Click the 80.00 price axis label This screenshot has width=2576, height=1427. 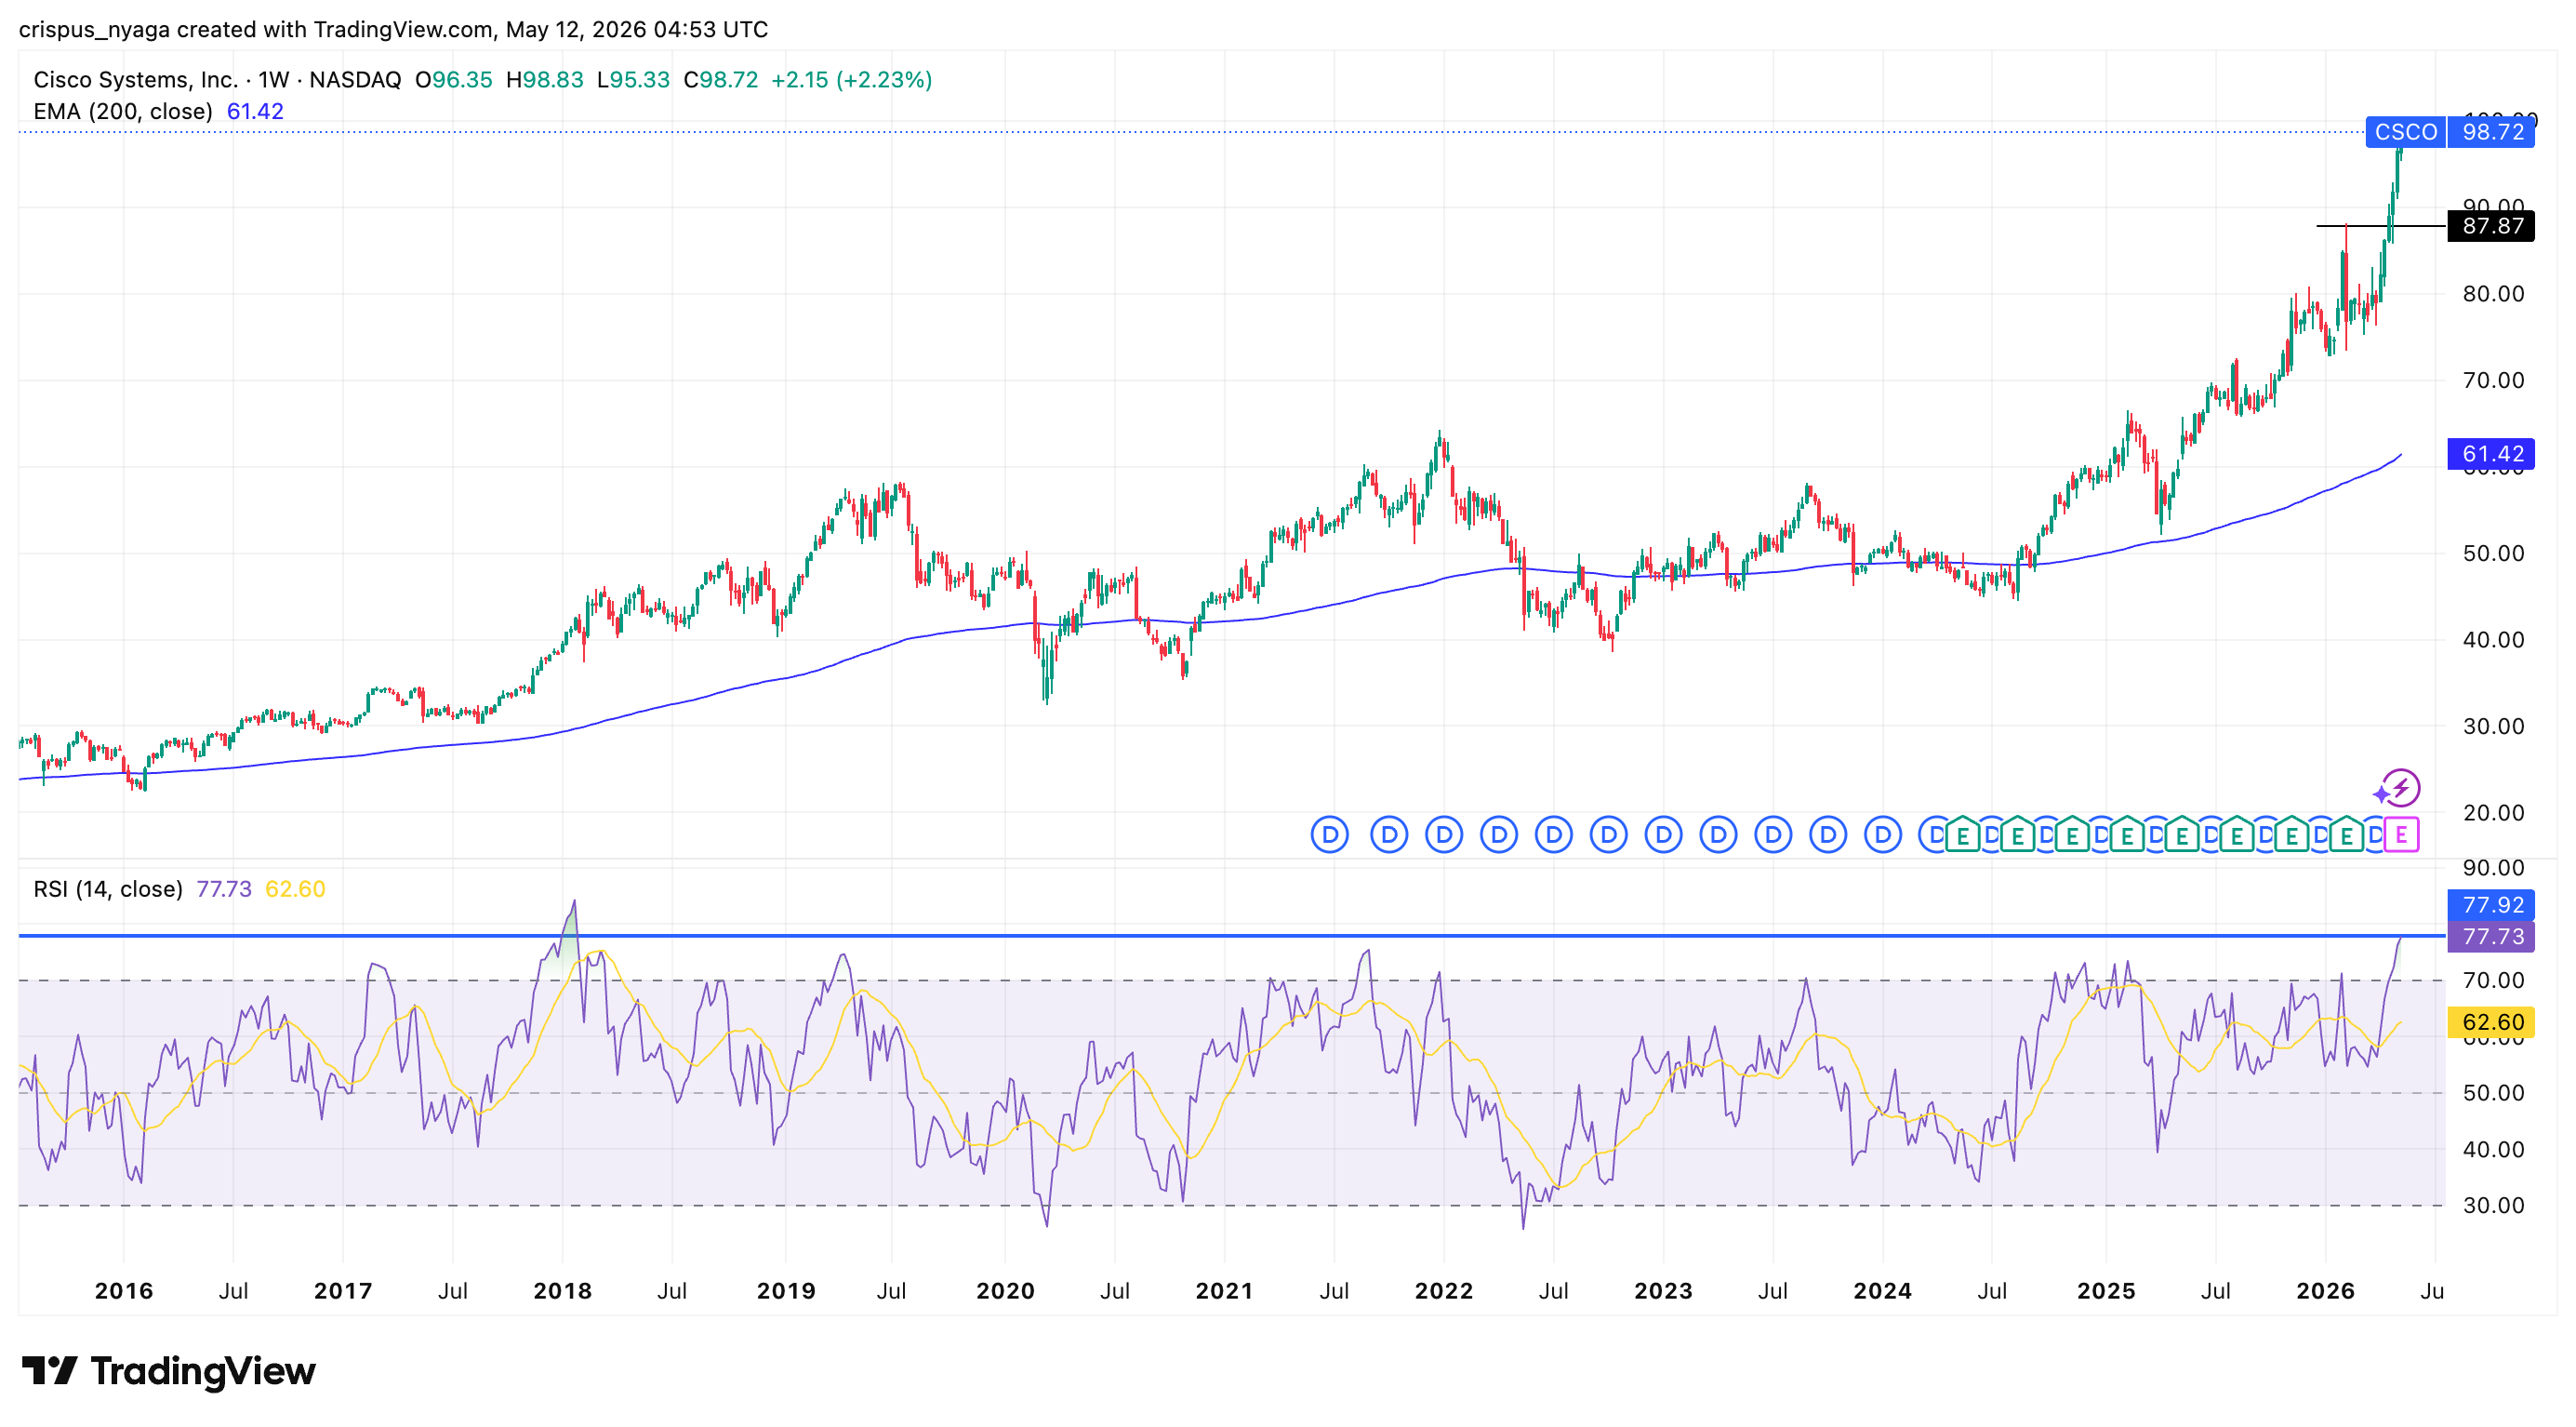(2494, 294)
